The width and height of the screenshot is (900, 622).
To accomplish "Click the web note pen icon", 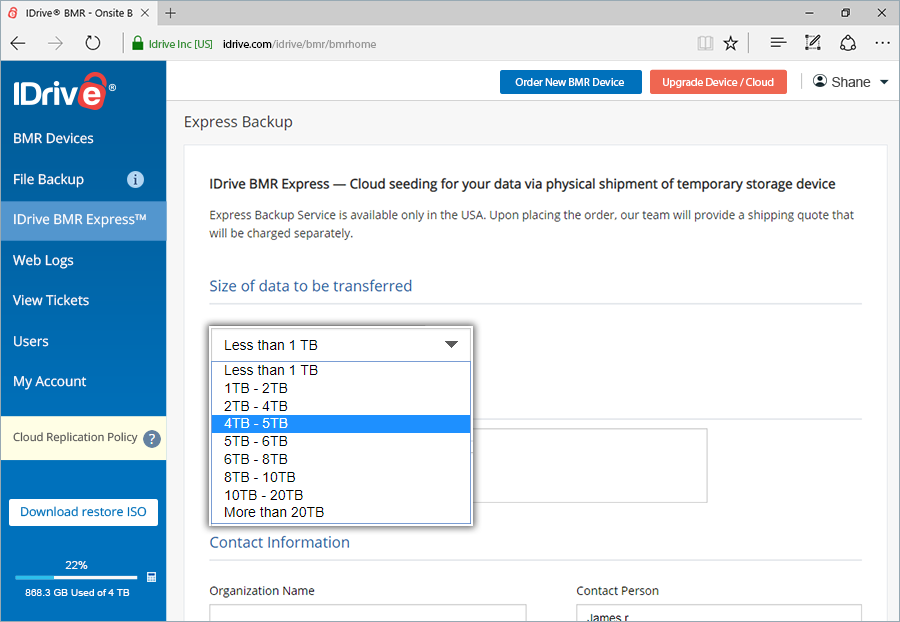I will [812, 43].
